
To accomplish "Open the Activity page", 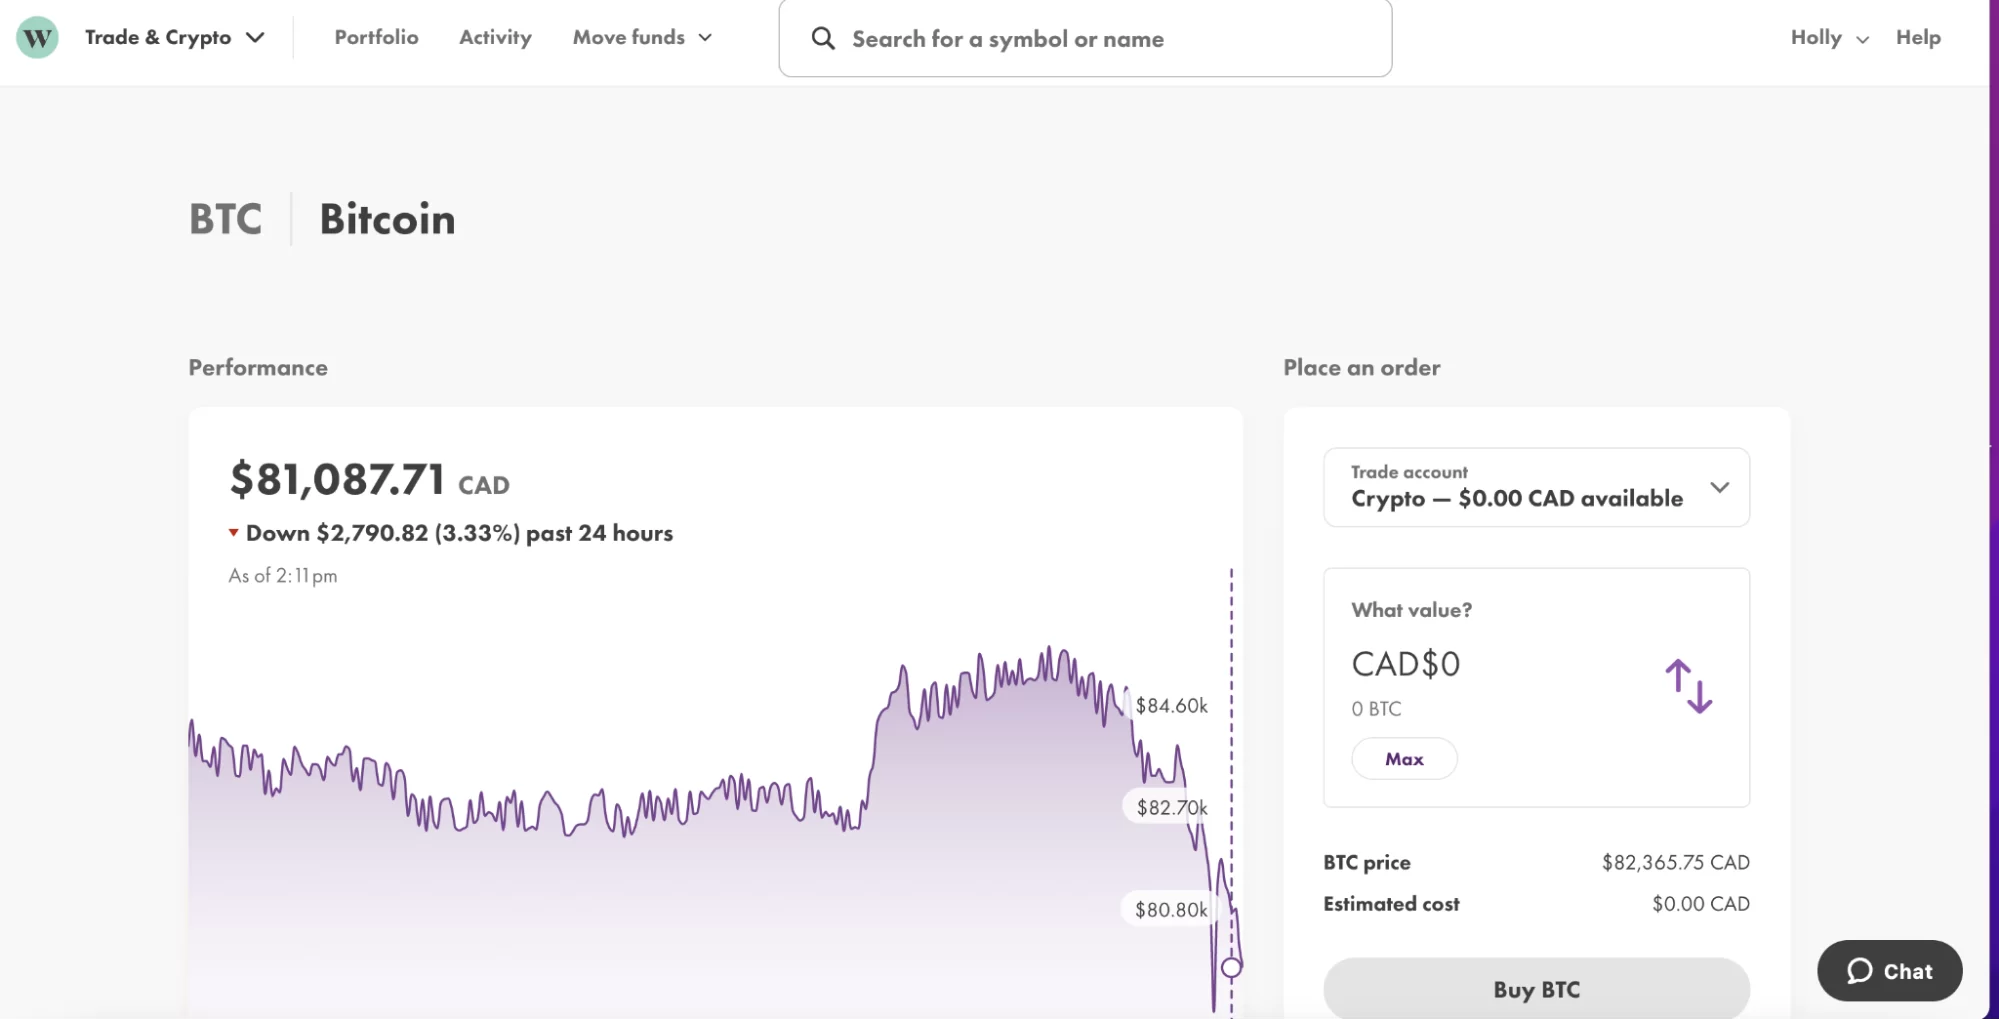I will click(495, 38).
